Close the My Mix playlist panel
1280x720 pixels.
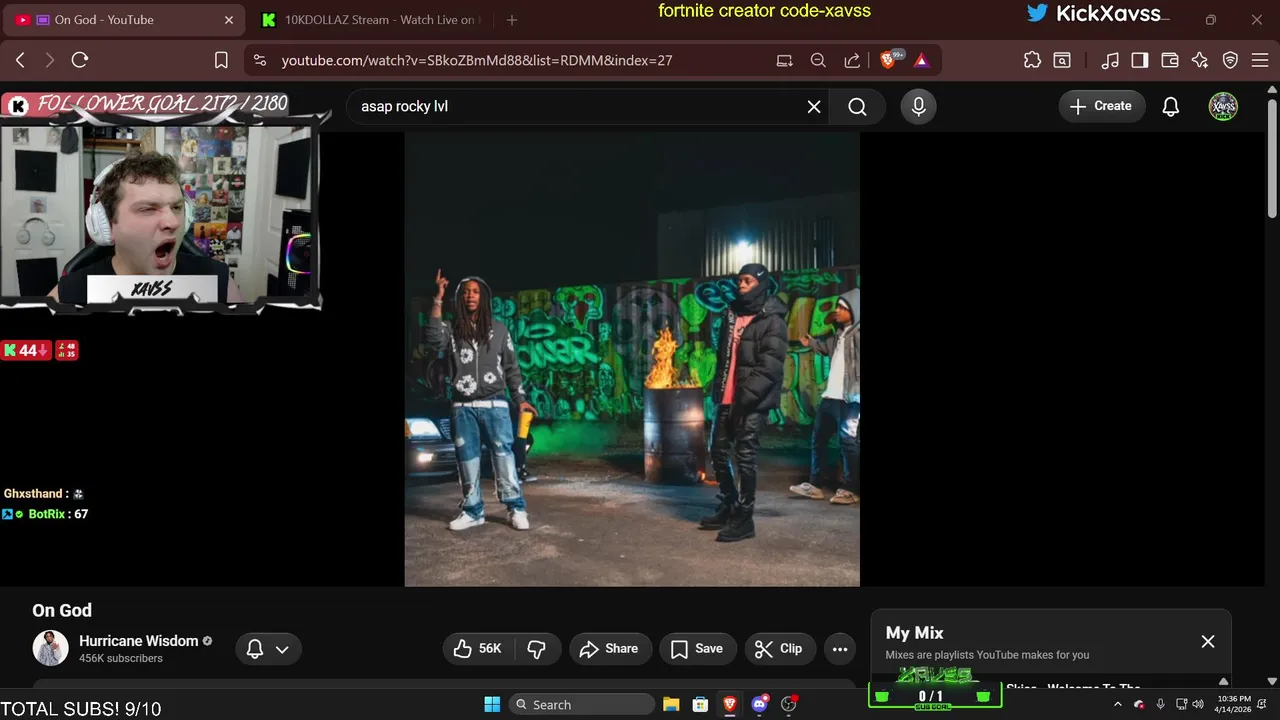tap(1208, 641)
